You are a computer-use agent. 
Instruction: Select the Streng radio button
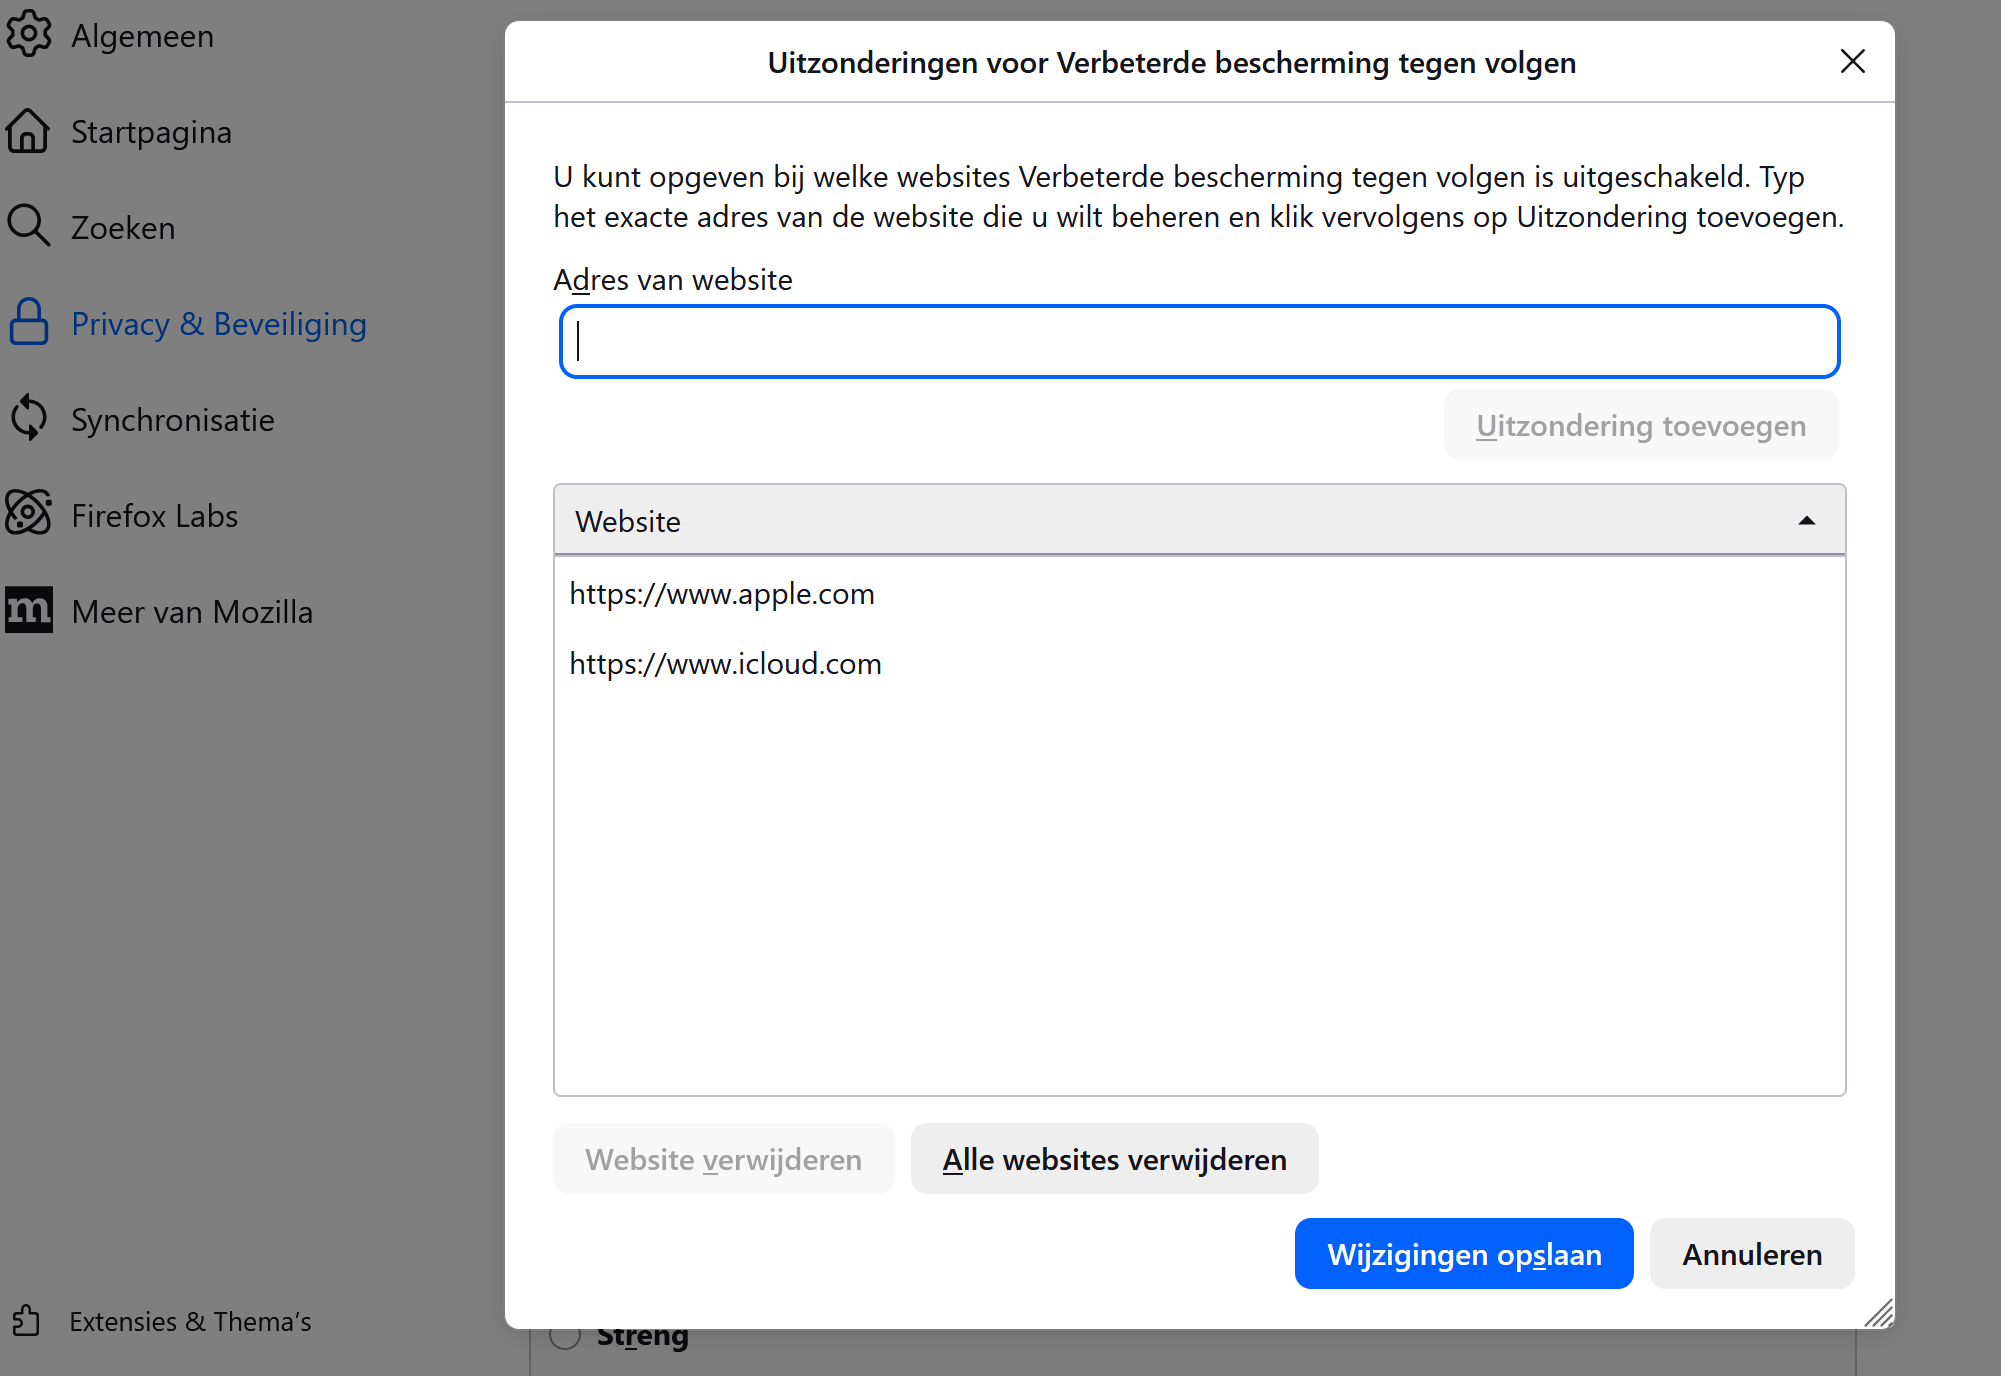click(565, 1335)
